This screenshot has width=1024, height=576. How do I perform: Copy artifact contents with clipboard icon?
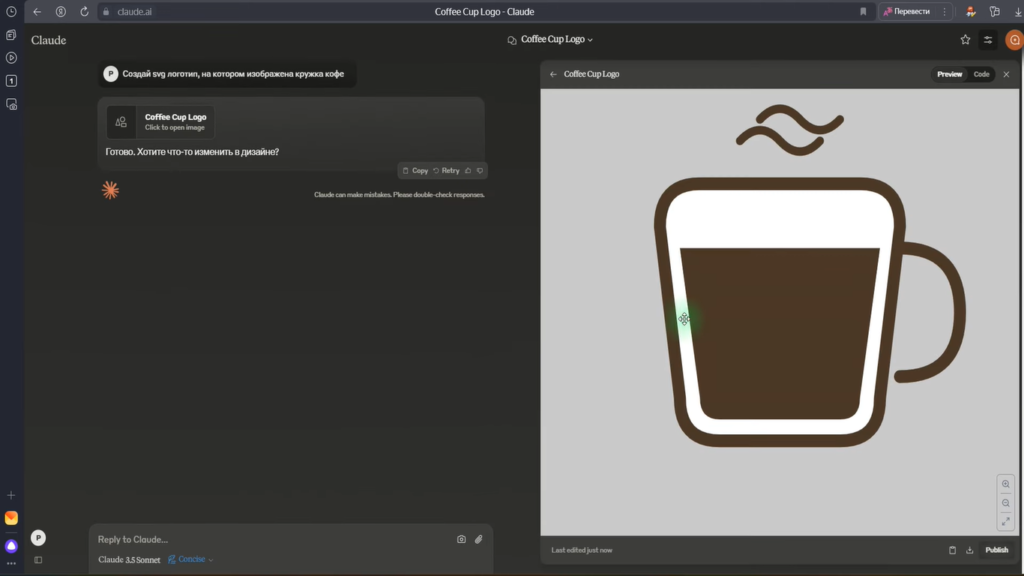pyautogui.click(x=952, y=550)
